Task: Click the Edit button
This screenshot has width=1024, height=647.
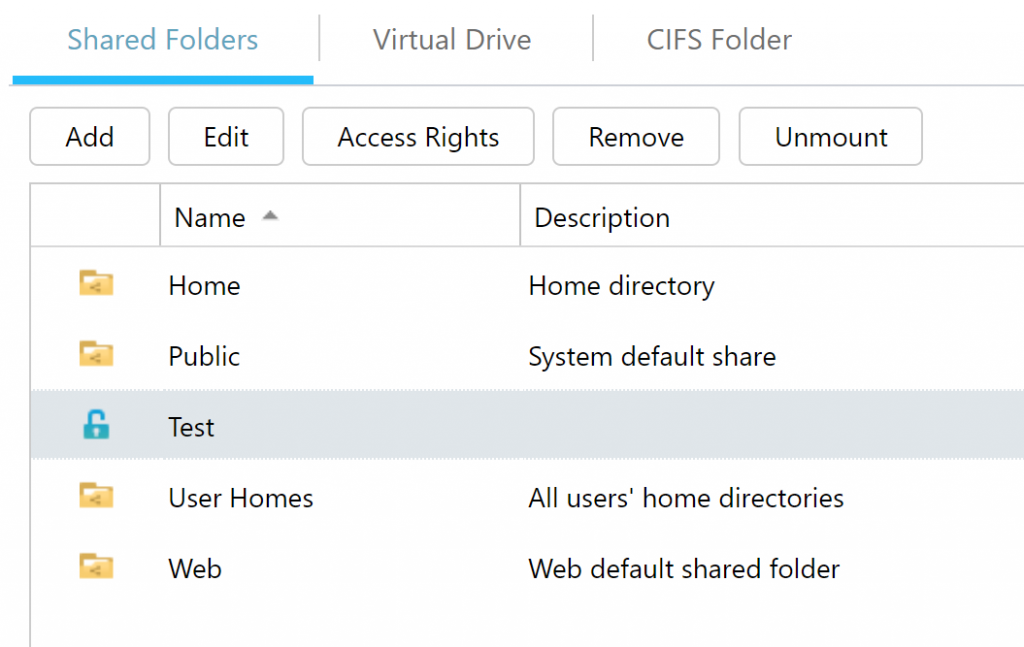Action: tap(225, 136)
